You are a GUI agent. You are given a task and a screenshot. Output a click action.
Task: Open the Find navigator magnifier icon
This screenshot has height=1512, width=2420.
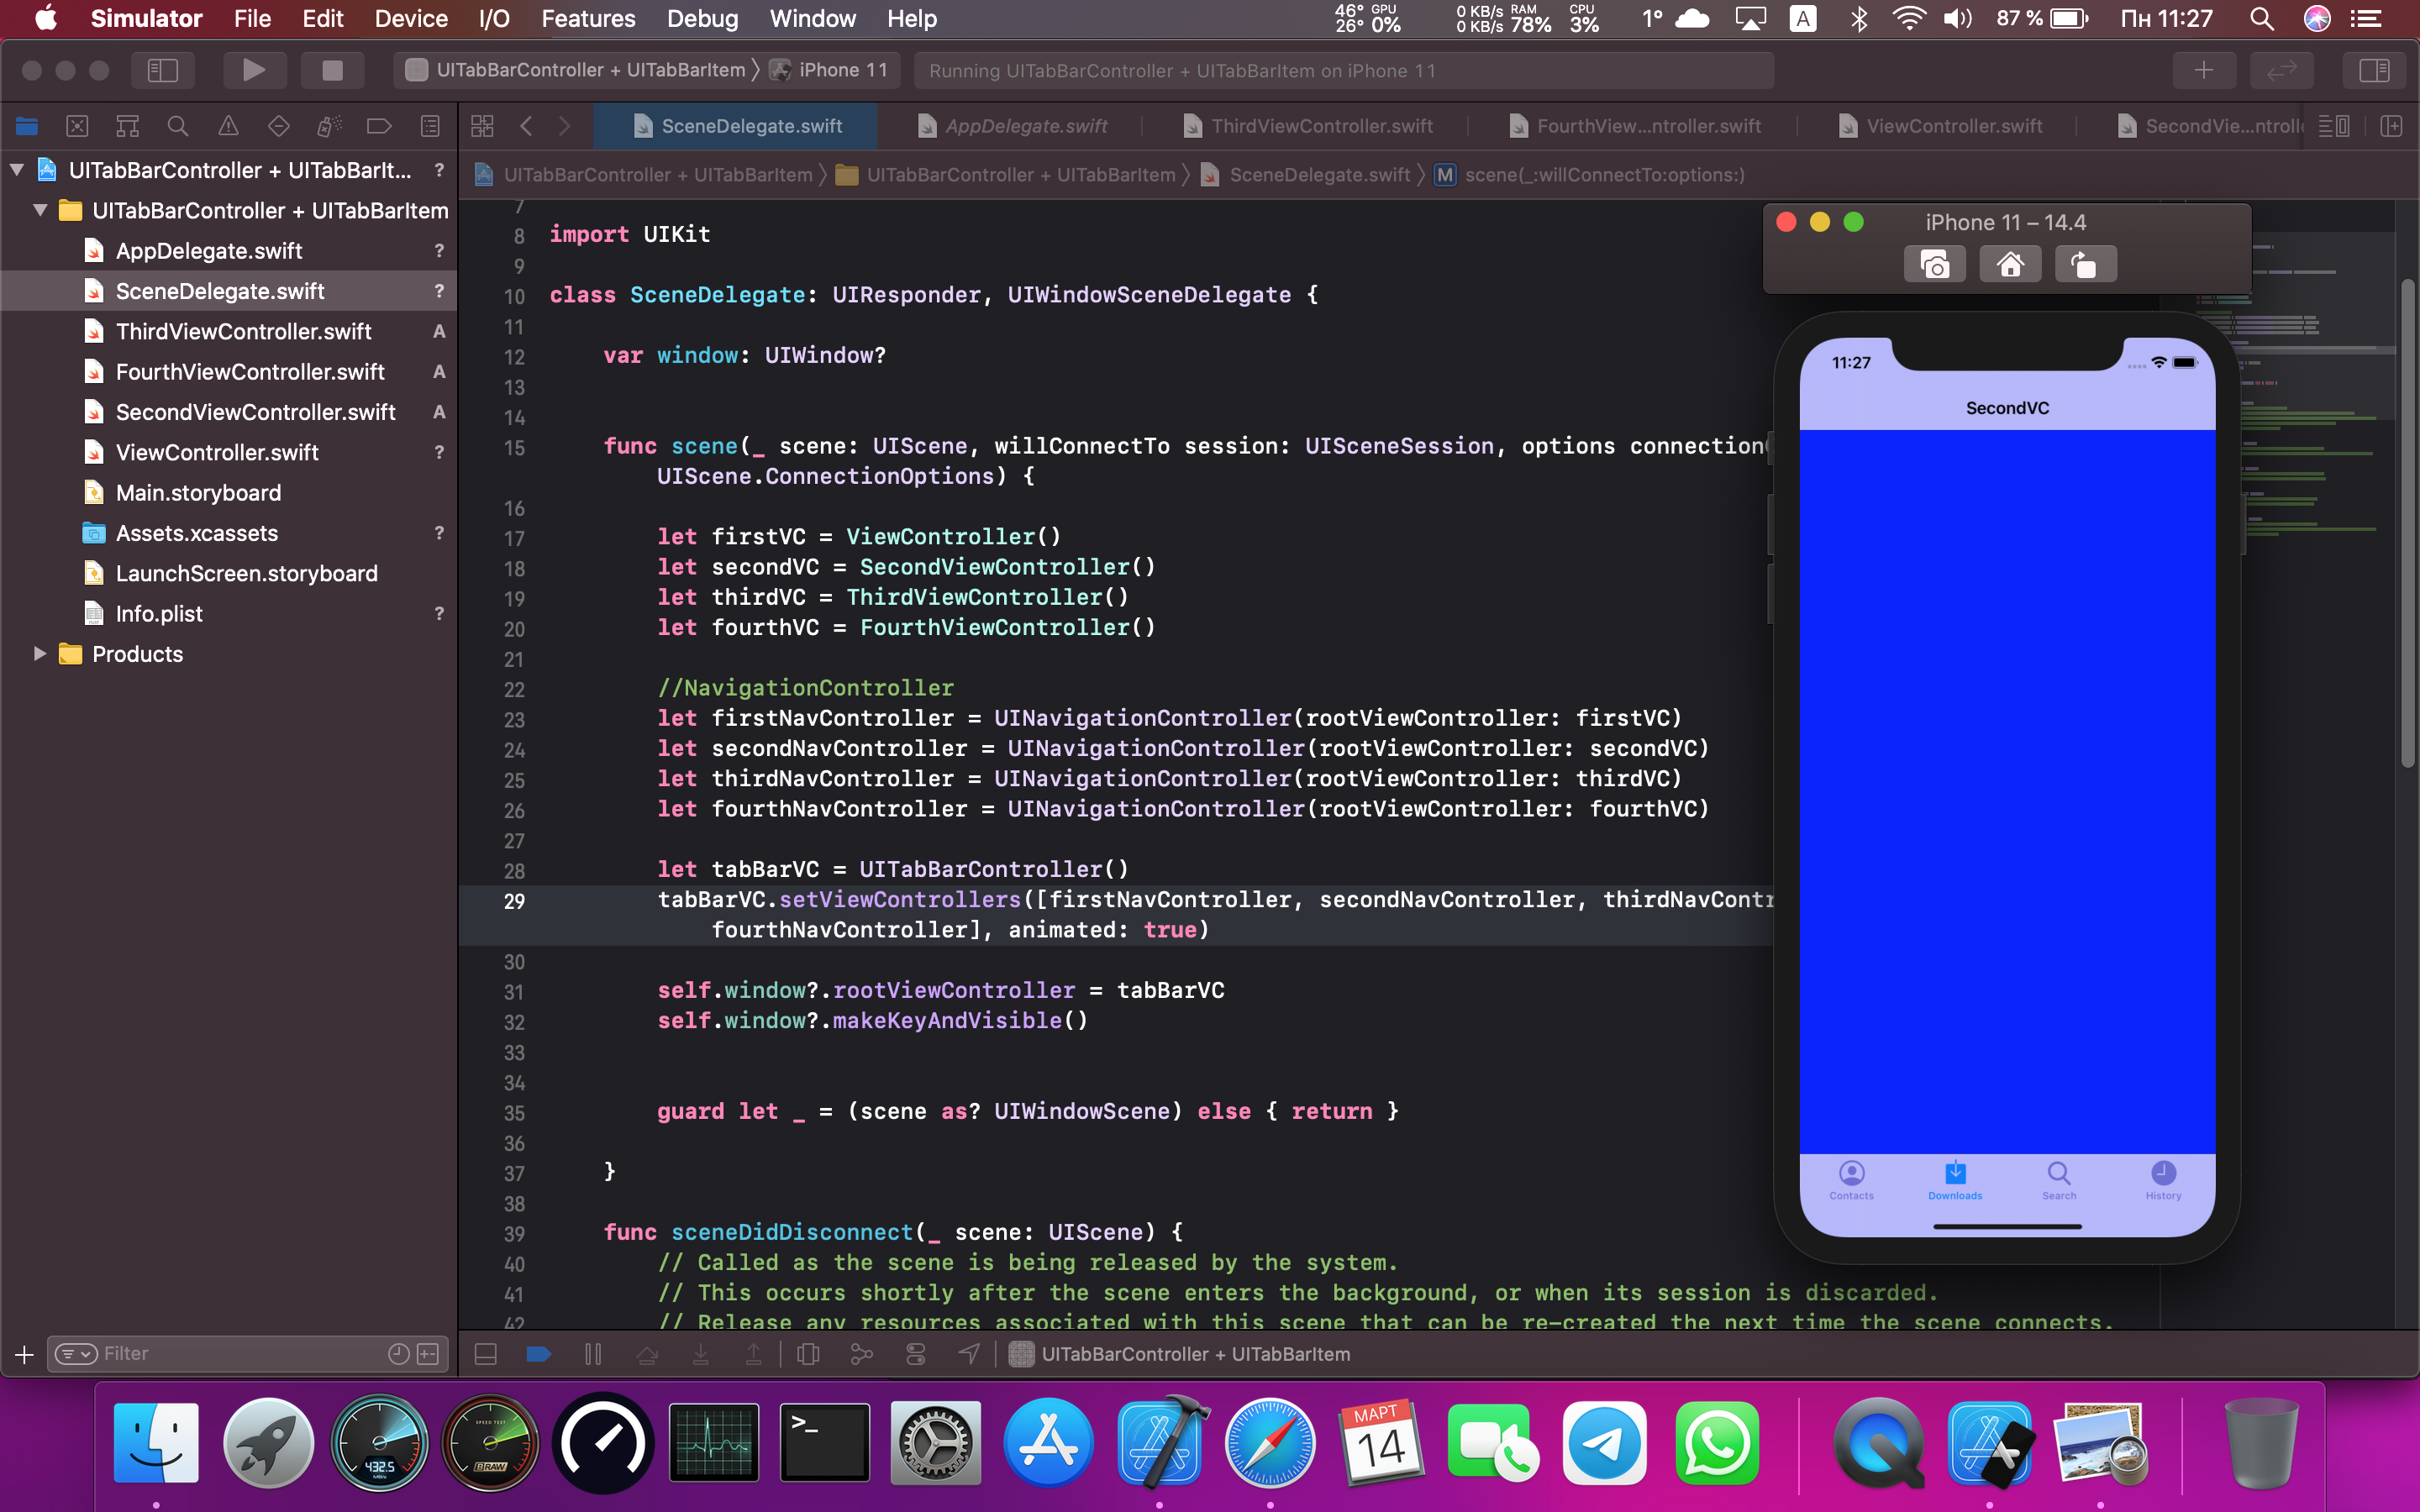178,126
